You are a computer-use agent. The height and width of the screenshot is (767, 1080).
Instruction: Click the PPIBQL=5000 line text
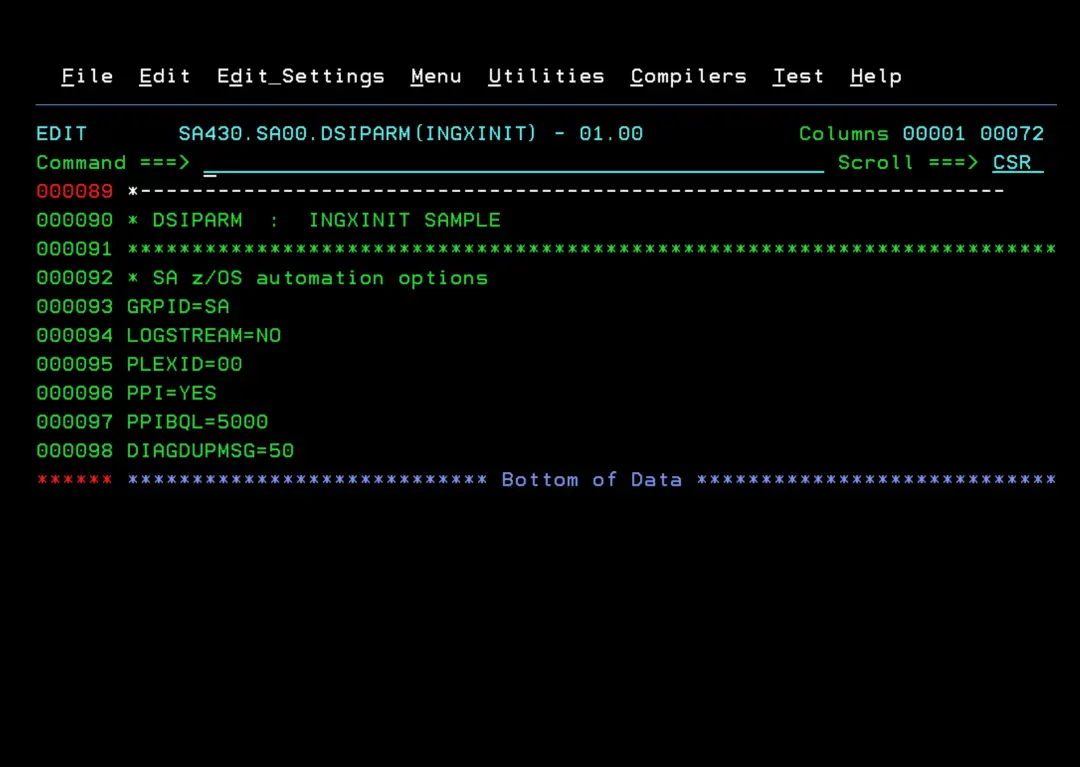pyautogui.click(x=198, y=423)
